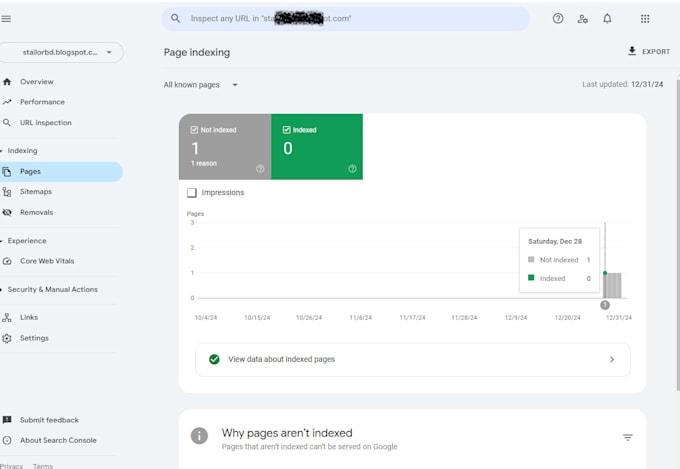Open the notifications bell
Screen dimensions: 680x469
pos(607,18)
